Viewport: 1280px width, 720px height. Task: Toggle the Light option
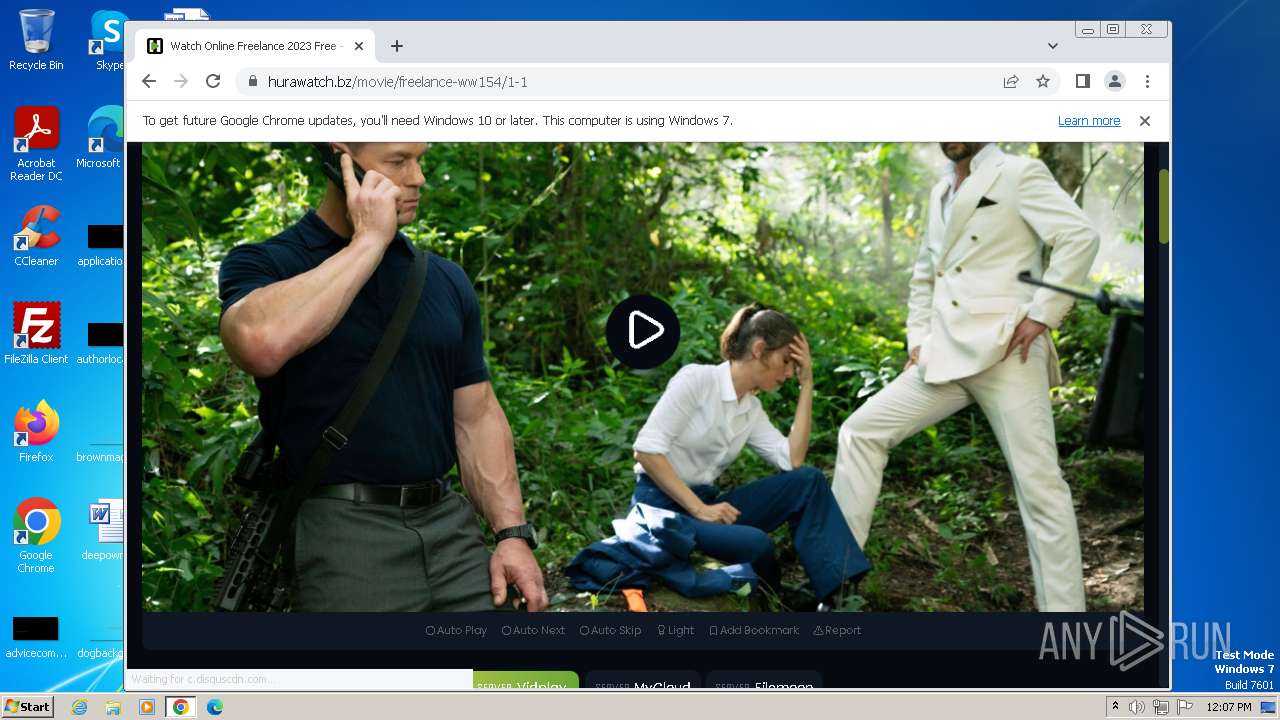click(x=675, y=631)
